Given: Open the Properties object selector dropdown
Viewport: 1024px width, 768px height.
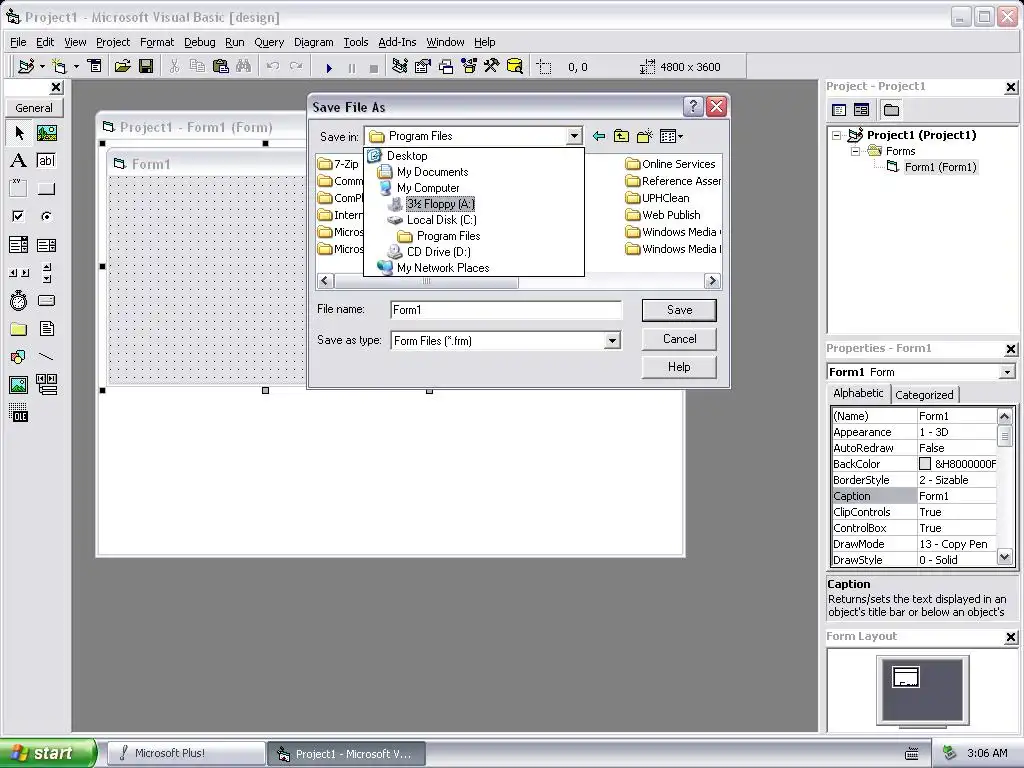Looking at the screenshot, I should point(1007,372).
